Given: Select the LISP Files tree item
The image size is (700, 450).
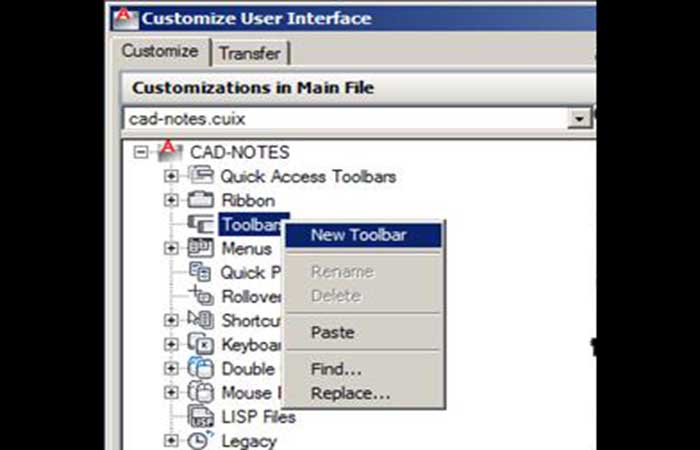Looking at the screenshot, I should pos(258,416).
